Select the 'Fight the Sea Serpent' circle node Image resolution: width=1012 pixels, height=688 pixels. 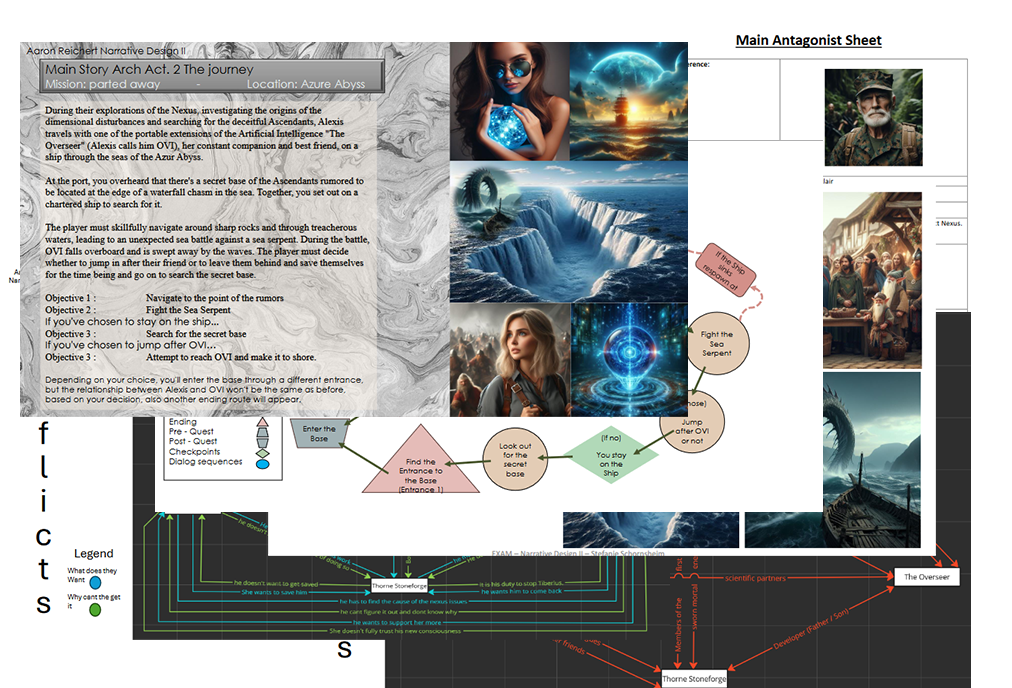[717, 344]
